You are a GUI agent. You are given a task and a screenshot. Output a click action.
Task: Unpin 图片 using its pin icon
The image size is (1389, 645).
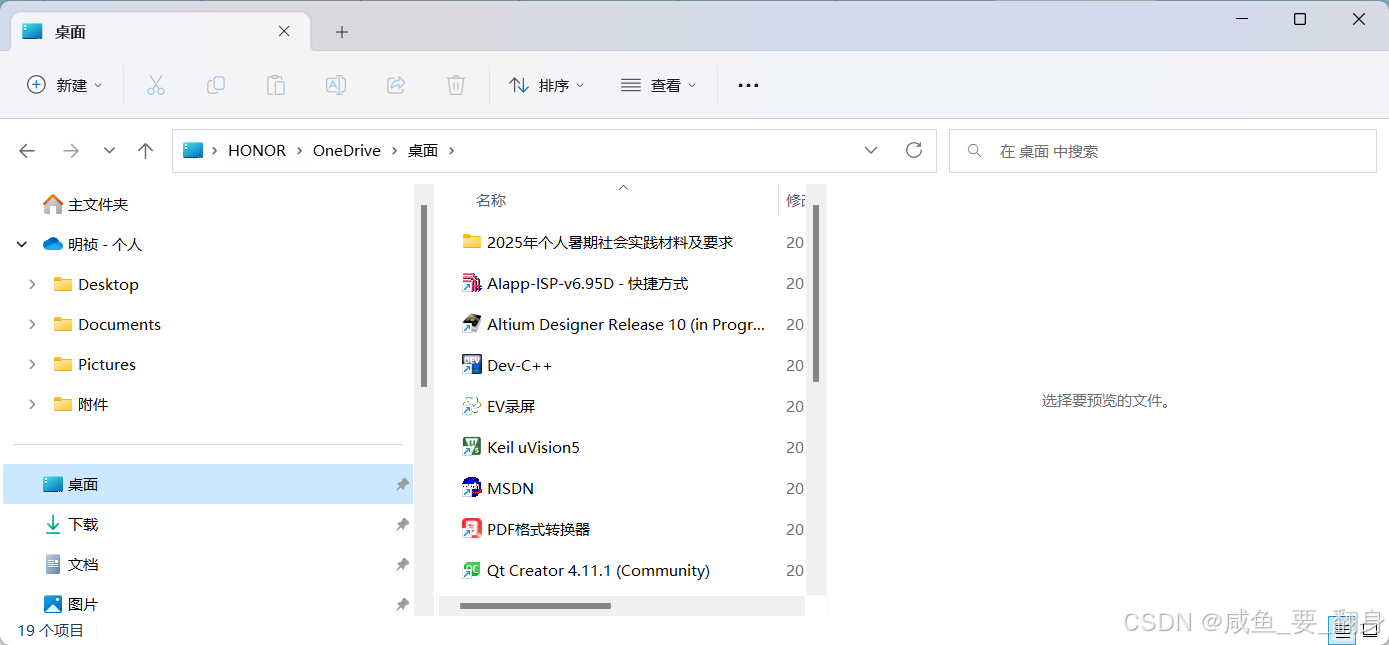click(x=402, y=604)
